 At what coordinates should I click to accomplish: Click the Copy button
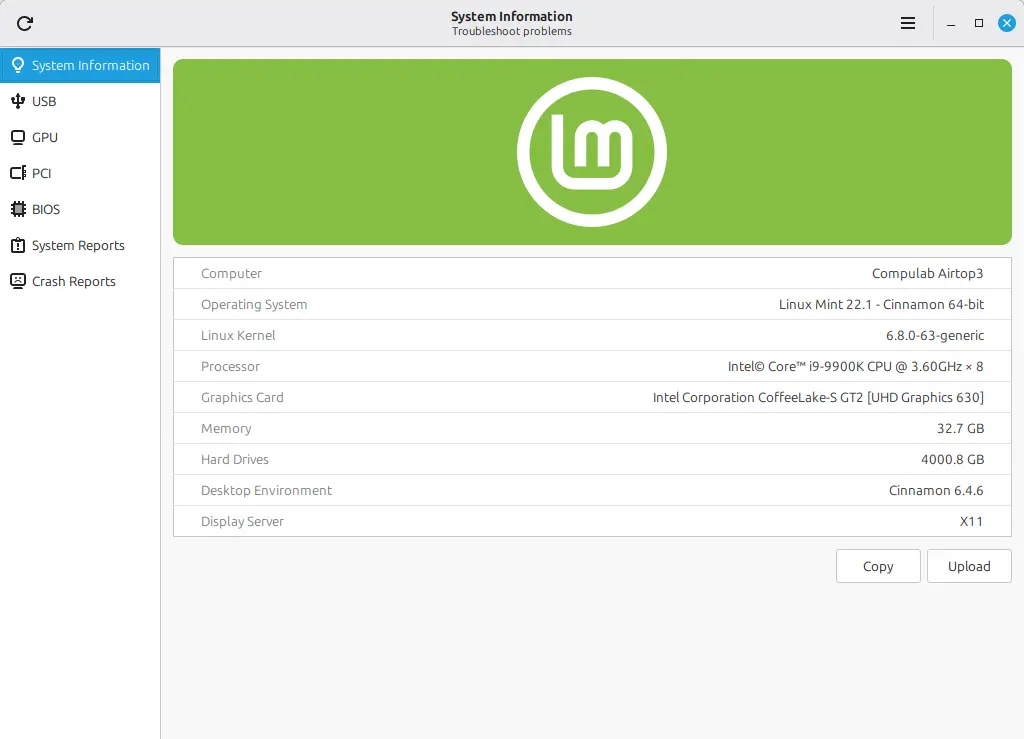point(878,566)
